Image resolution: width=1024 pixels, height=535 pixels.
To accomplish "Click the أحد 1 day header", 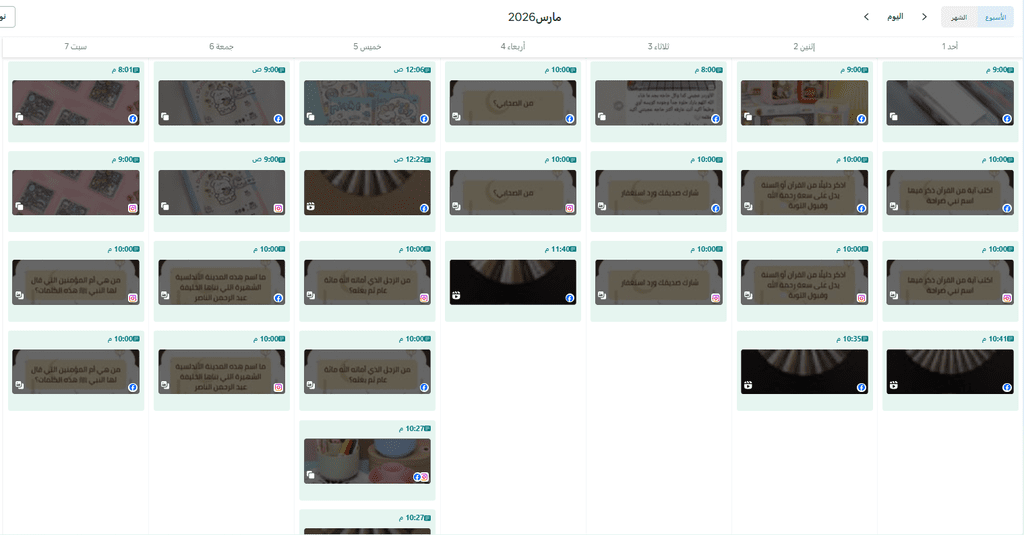I will click(x=950, y=46).
